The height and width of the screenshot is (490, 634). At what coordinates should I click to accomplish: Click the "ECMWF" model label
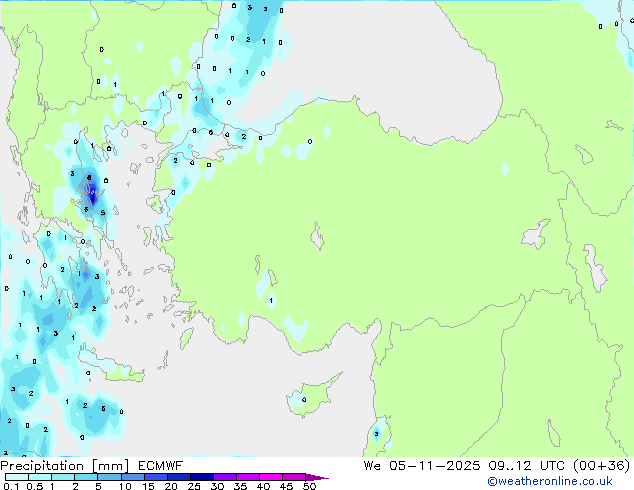coord(161,466)
